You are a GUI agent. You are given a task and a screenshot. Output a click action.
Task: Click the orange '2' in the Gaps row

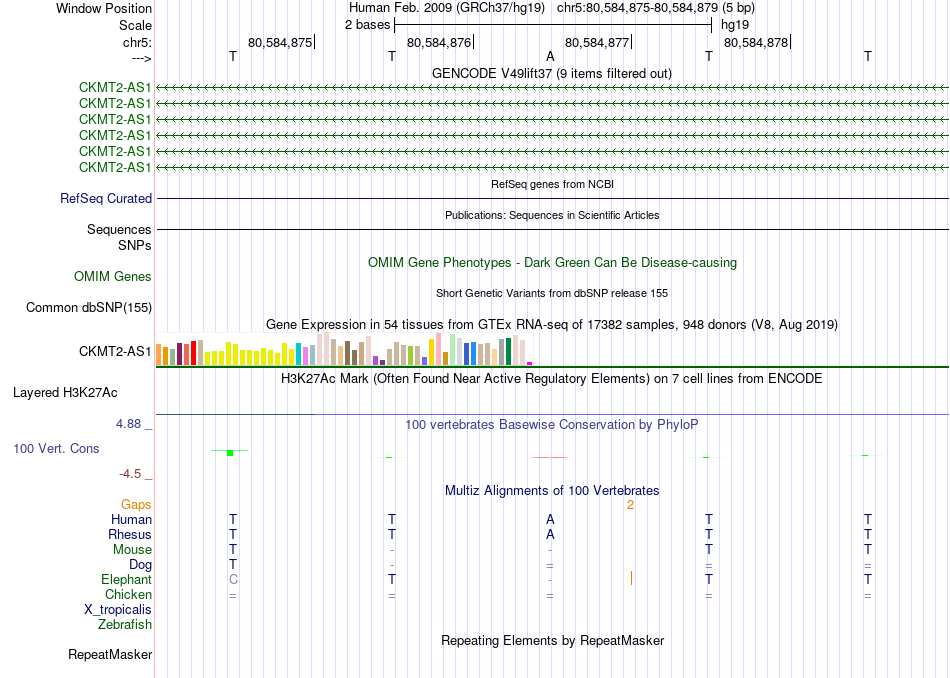630,505
